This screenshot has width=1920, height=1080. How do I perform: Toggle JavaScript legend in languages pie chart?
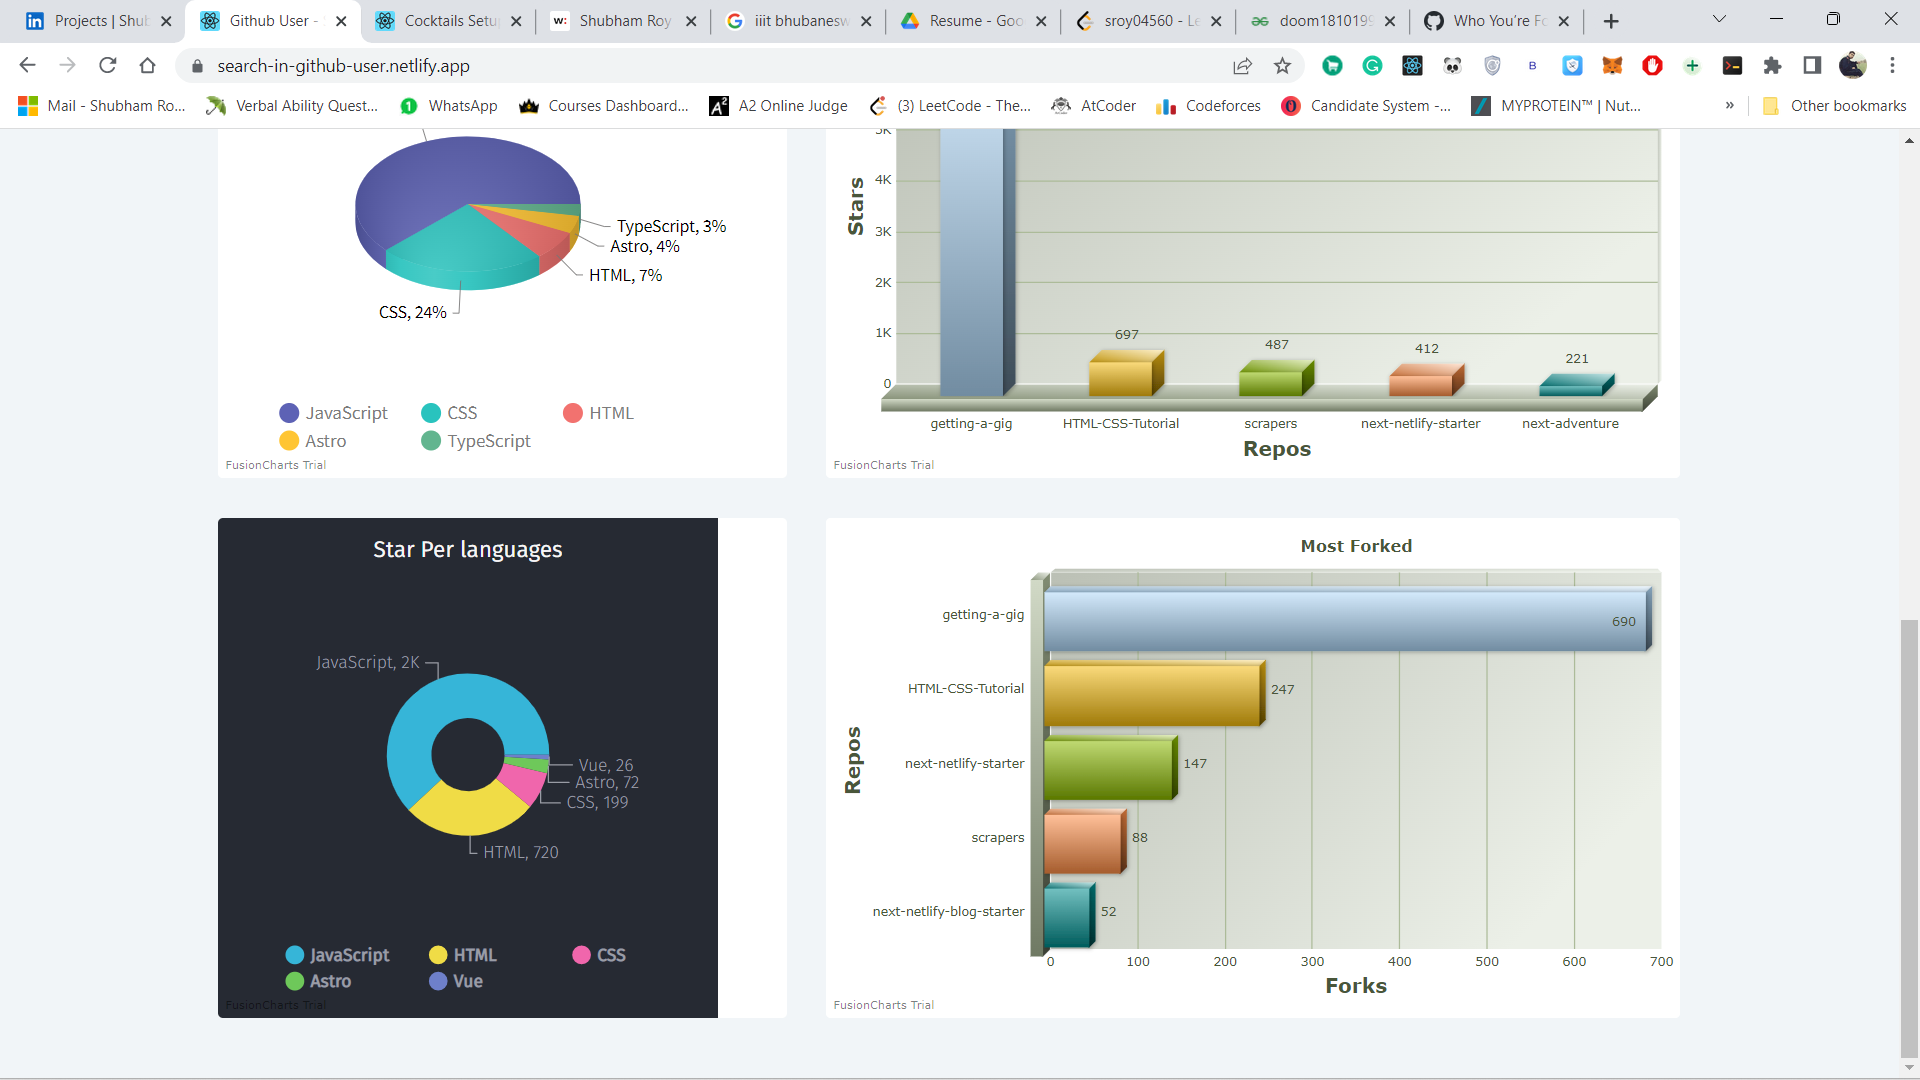pos(334,413)
